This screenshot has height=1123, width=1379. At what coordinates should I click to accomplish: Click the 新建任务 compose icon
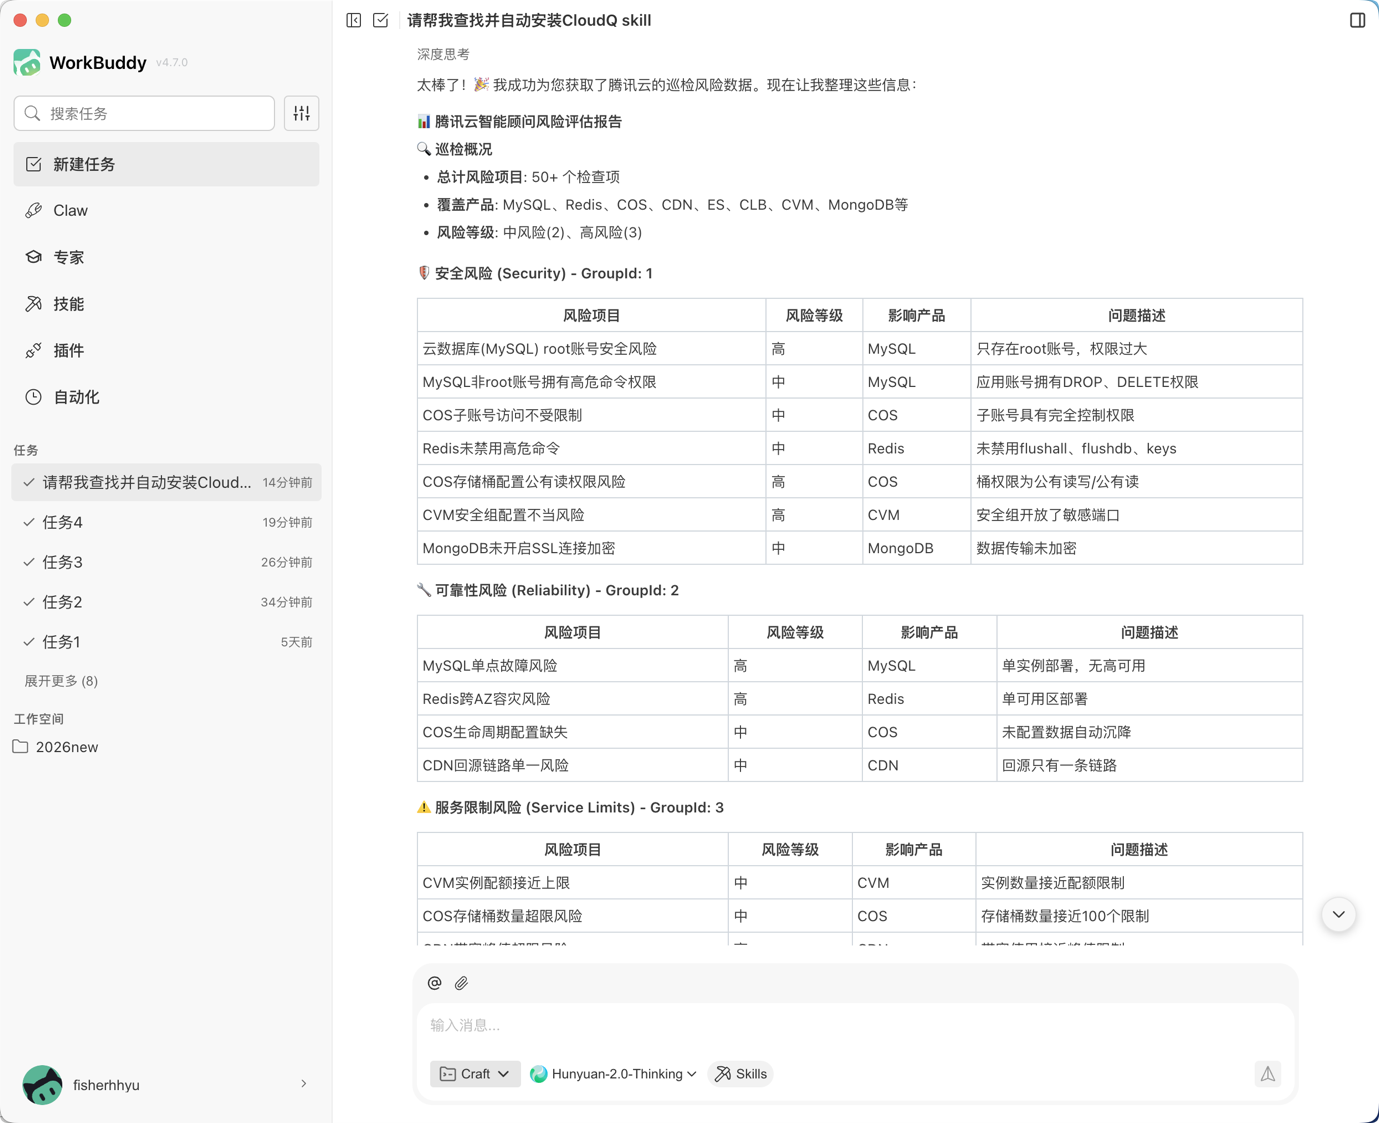pyautogui.click(x=34, y=164)
